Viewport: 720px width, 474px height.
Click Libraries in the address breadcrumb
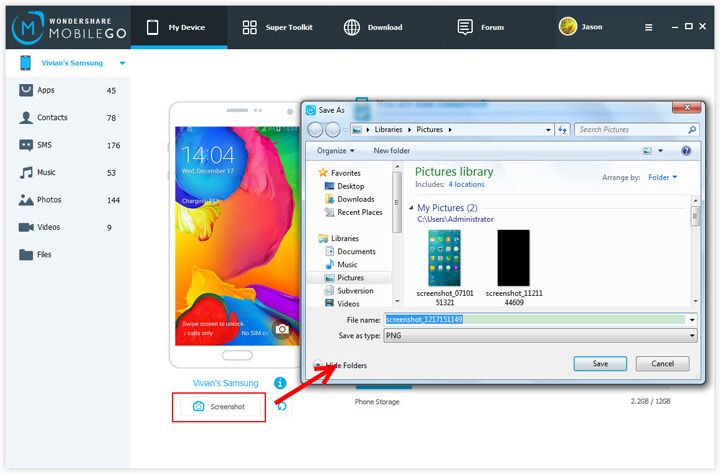click(388, 130)
